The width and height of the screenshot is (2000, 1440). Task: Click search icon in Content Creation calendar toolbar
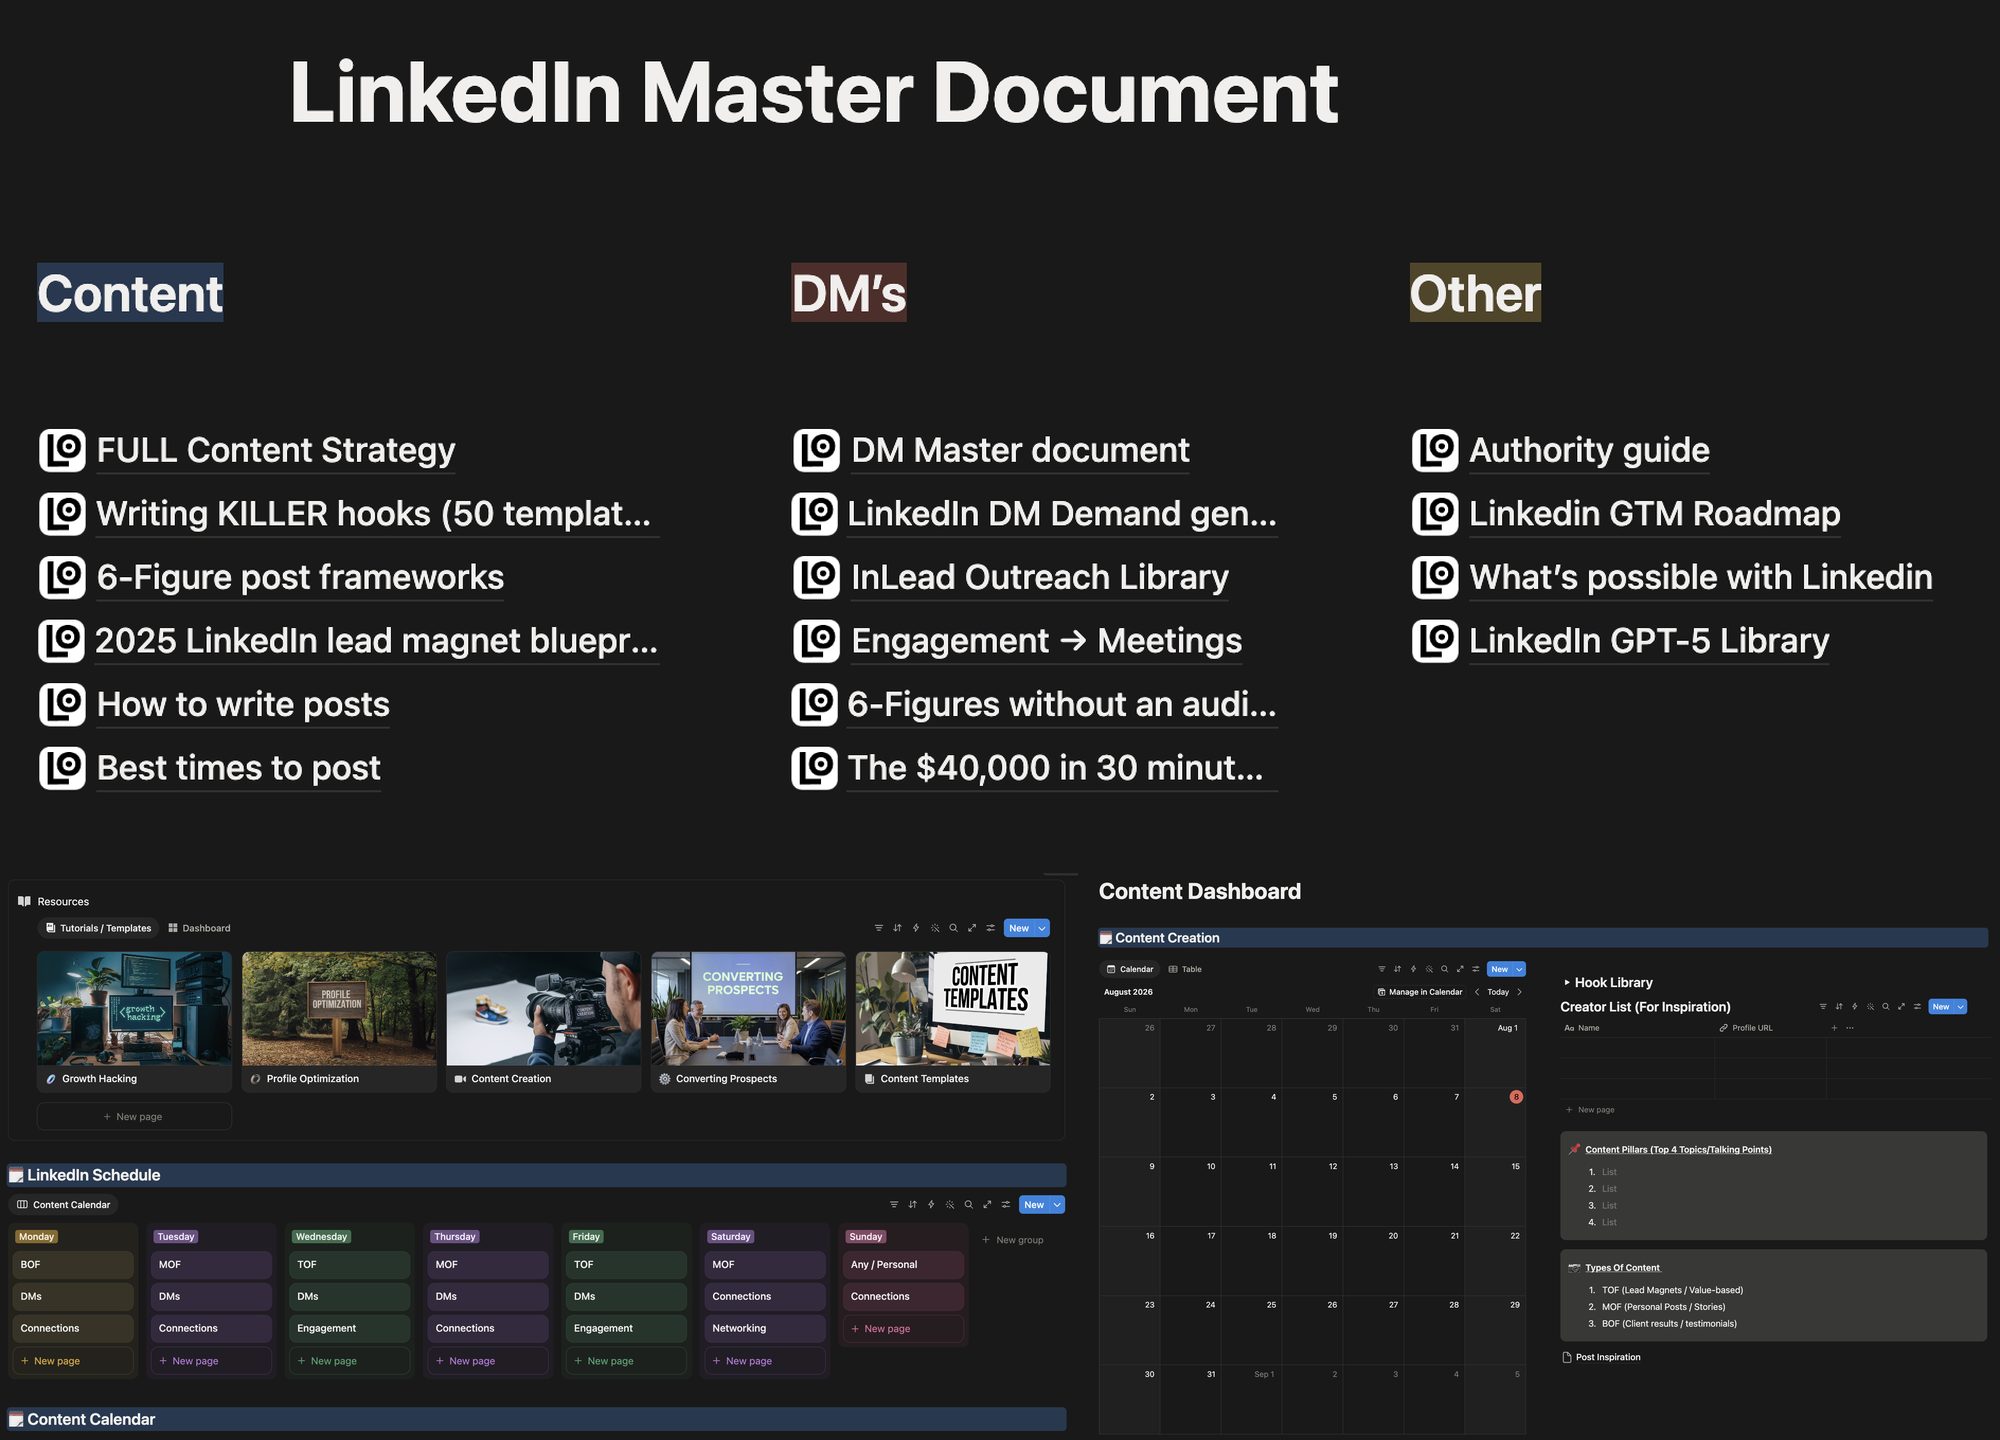pyautogui.click(x=1444, y=969)
